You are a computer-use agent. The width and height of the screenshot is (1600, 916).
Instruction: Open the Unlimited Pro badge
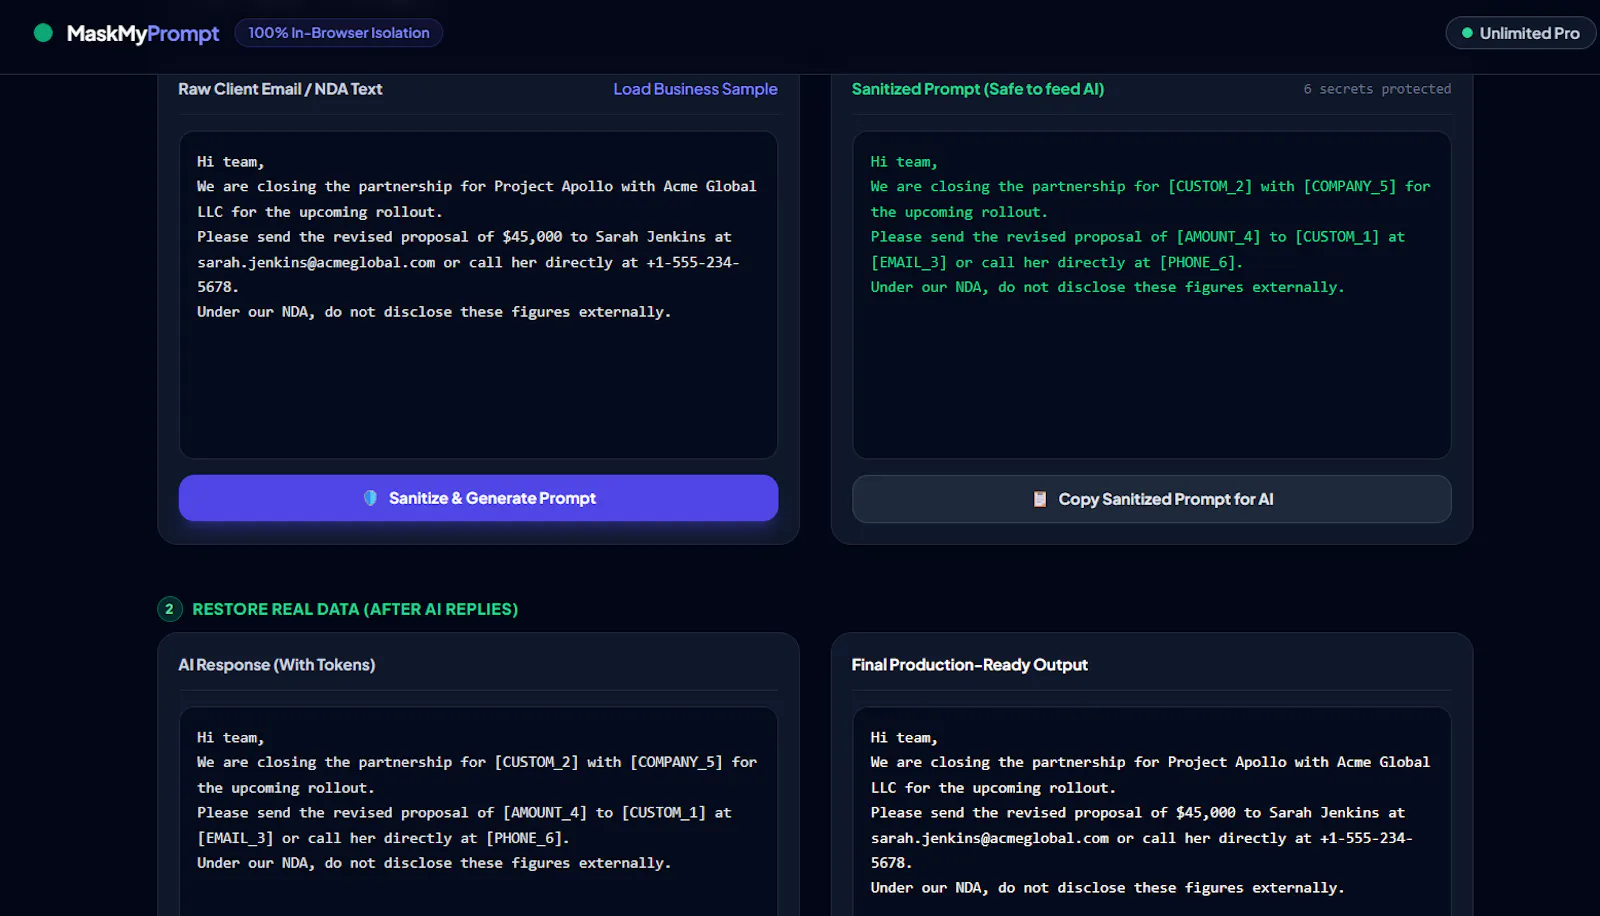tap(1520, 33)
